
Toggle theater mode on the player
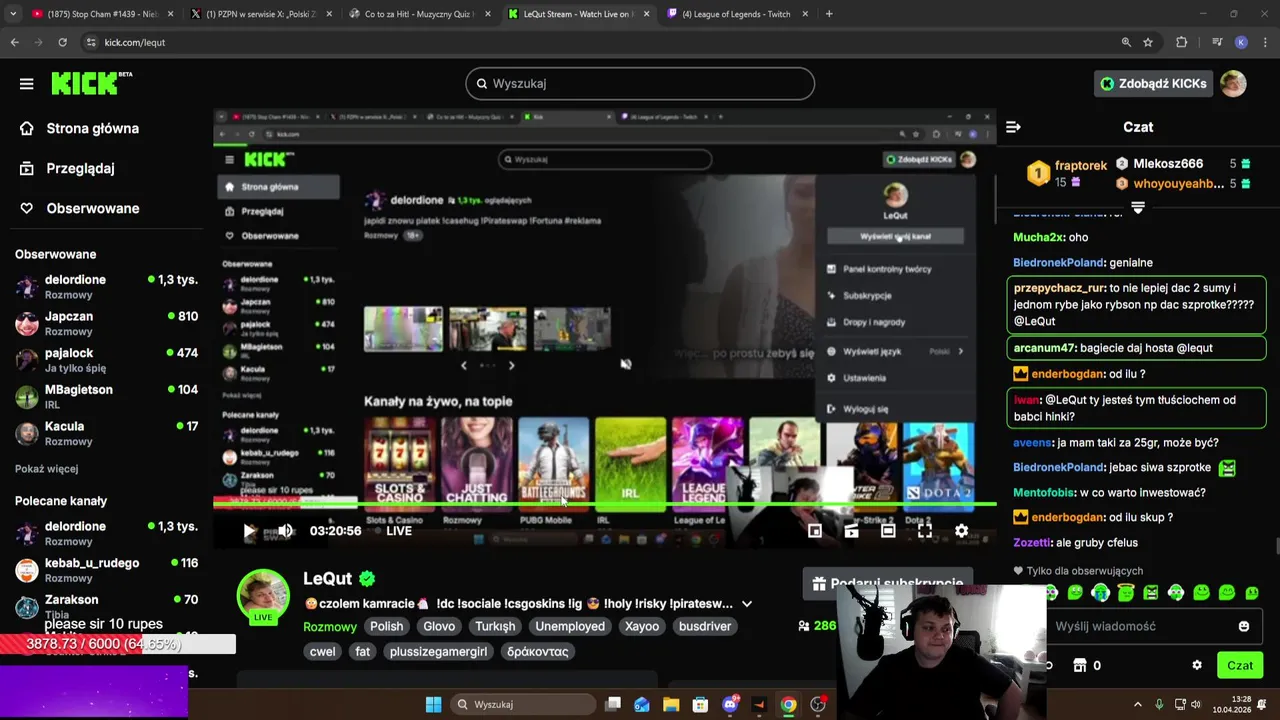pos(888,531)
